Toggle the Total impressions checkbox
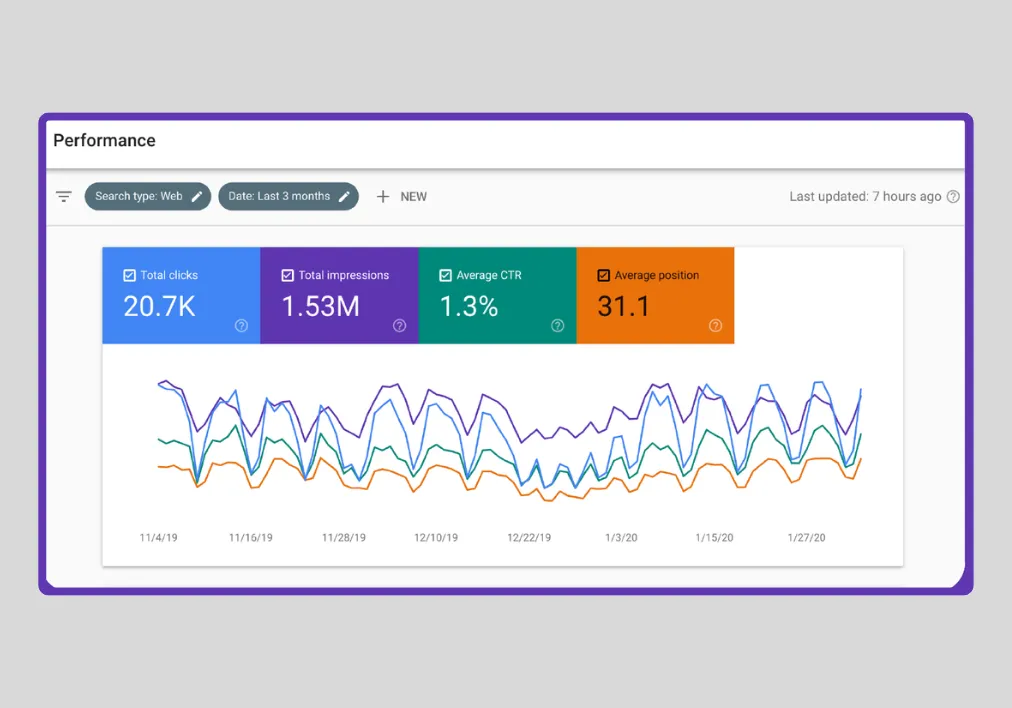This screenshot has width=1012, height=708. coord(287,275)
